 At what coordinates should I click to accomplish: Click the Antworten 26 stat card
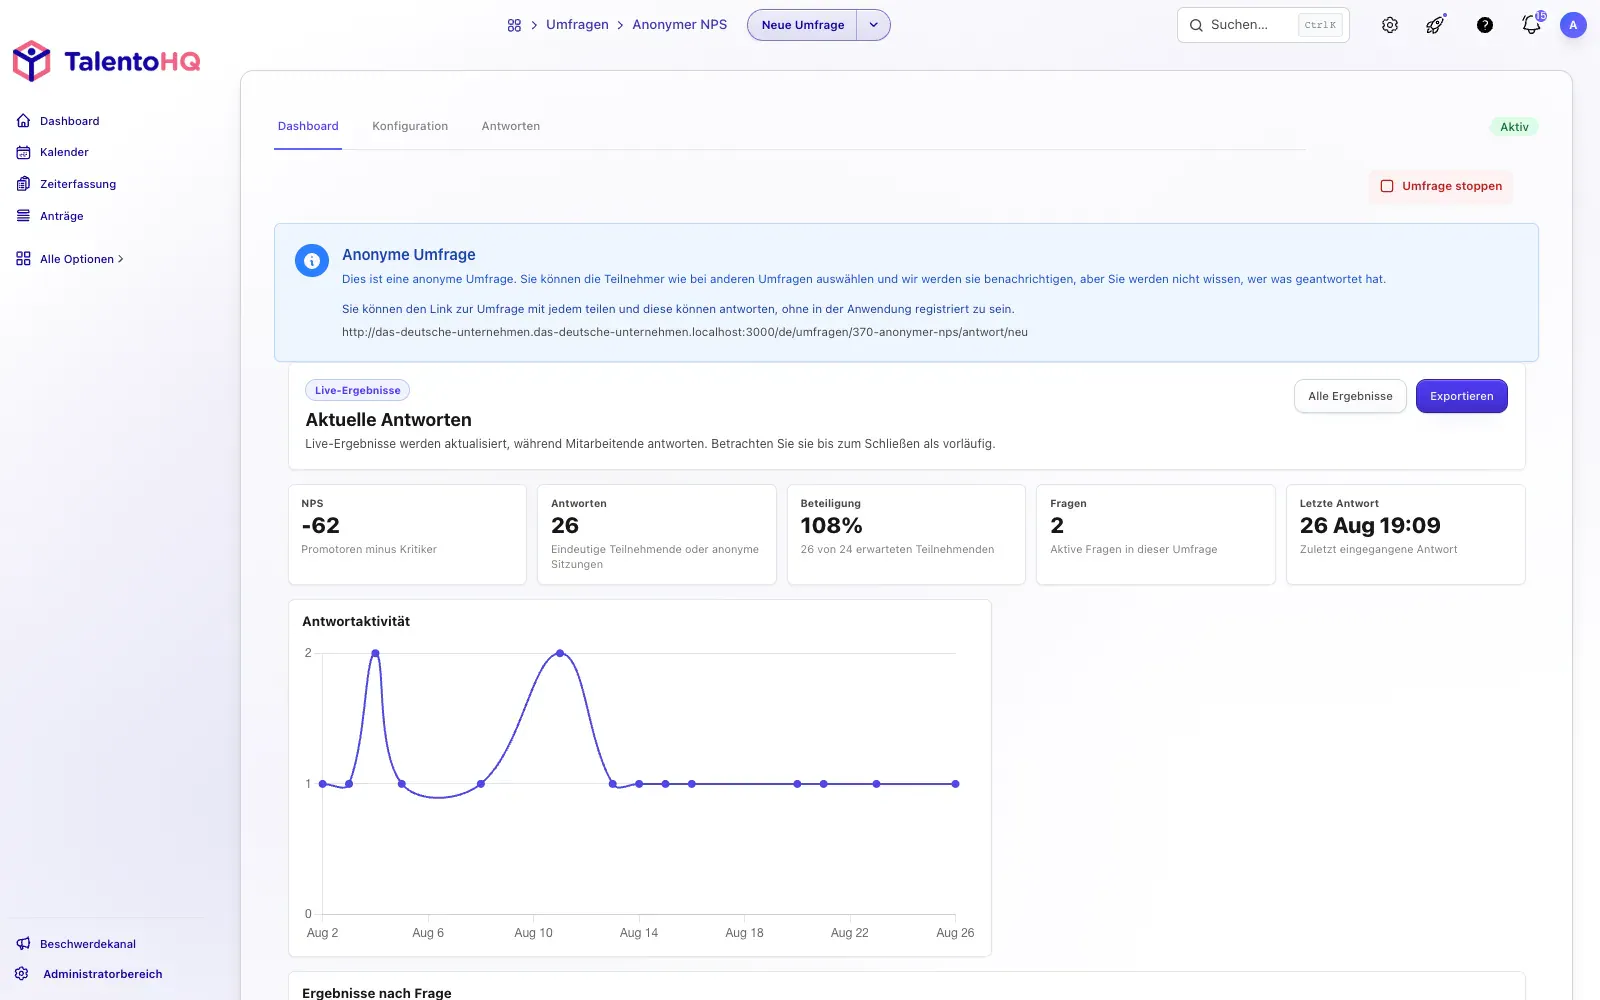pyautogui.click(x=657, y=534)
